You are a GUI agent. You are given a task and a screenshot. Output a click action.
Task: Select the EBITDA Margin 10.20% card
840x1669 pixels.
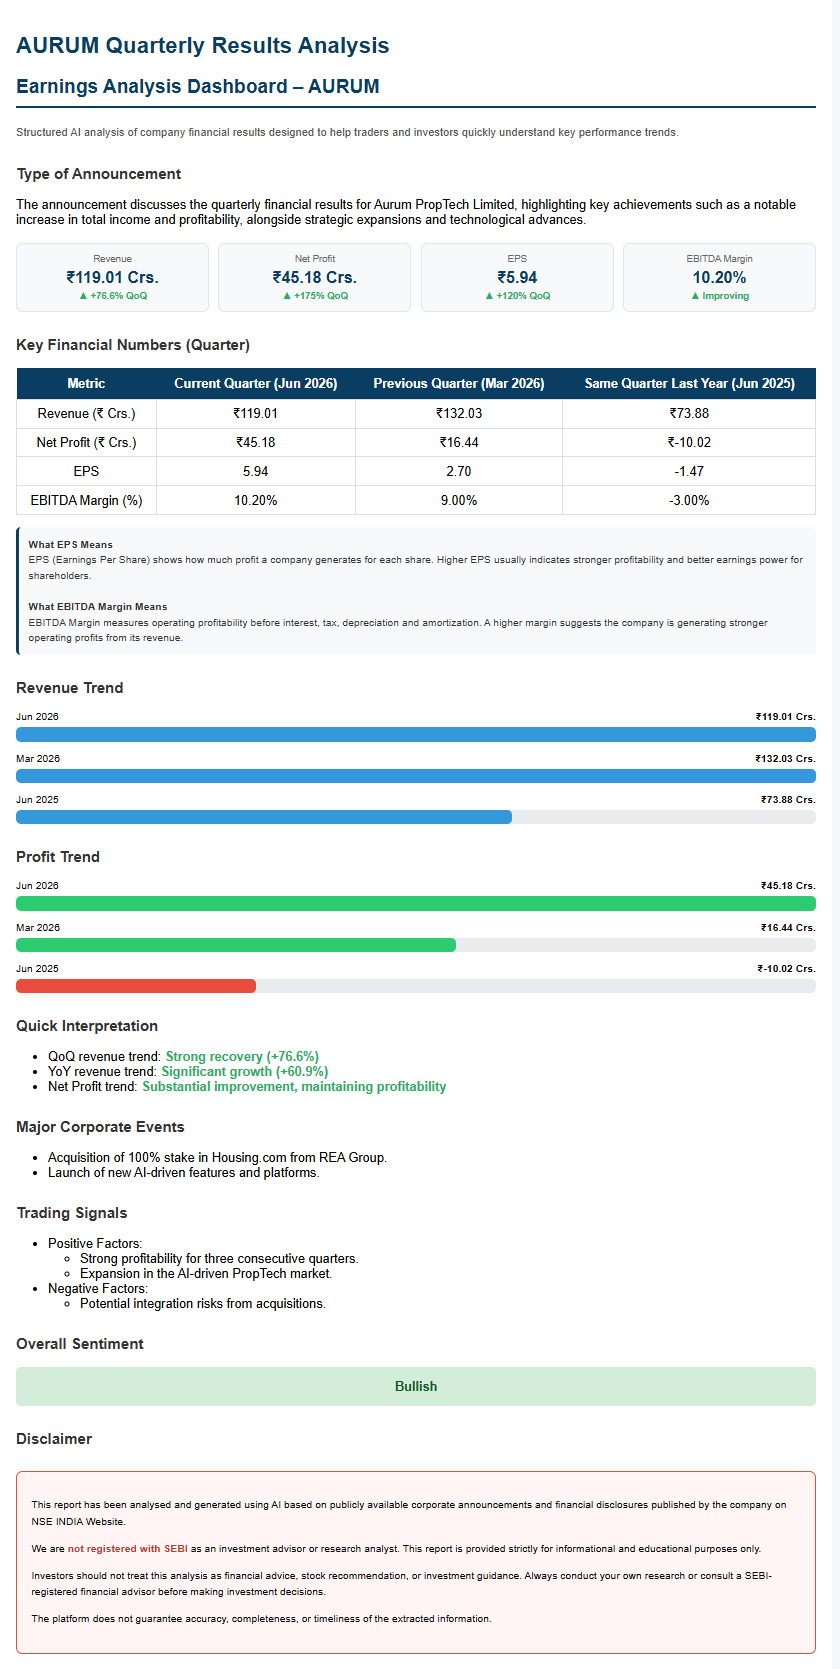pos(719,277)
